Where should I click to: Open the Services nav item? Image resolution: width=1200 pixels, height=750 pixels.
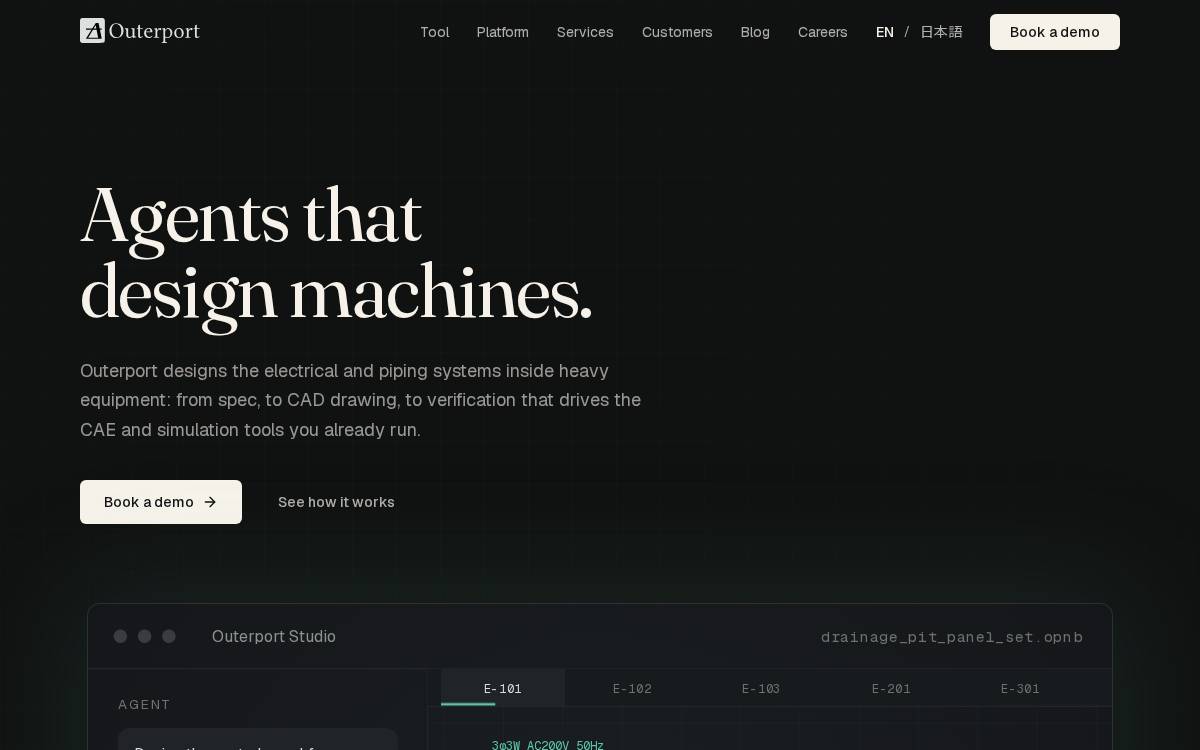[x=585, y=32]
